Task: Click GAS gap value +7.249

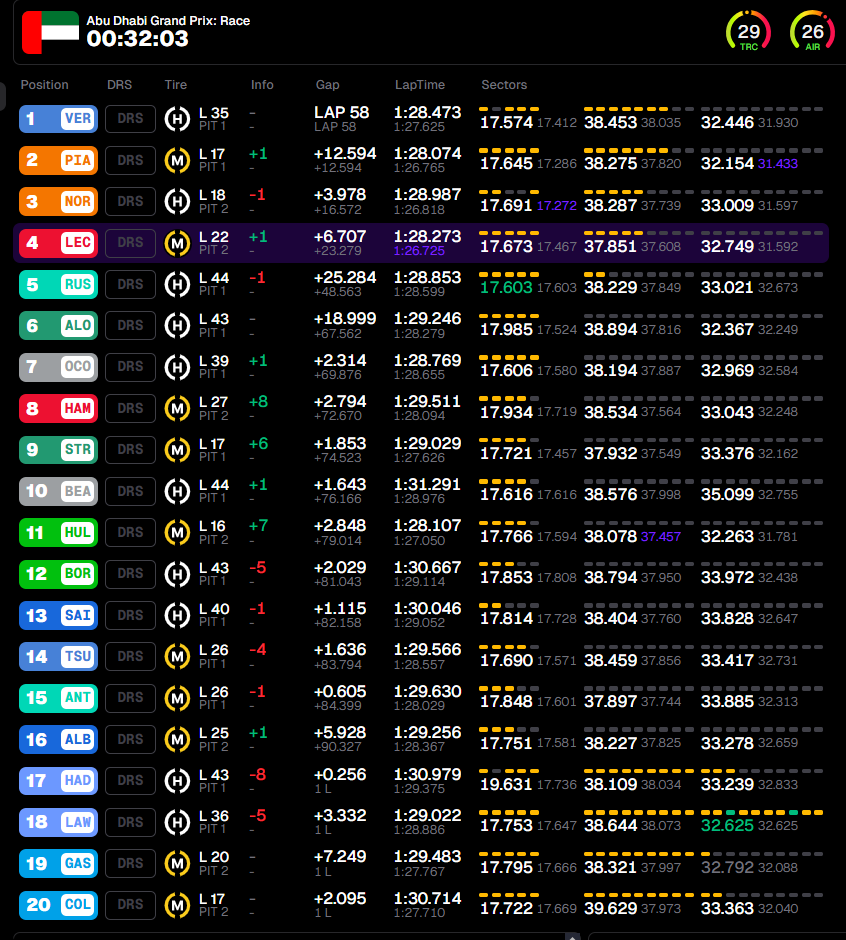Action: coord(340,857)
